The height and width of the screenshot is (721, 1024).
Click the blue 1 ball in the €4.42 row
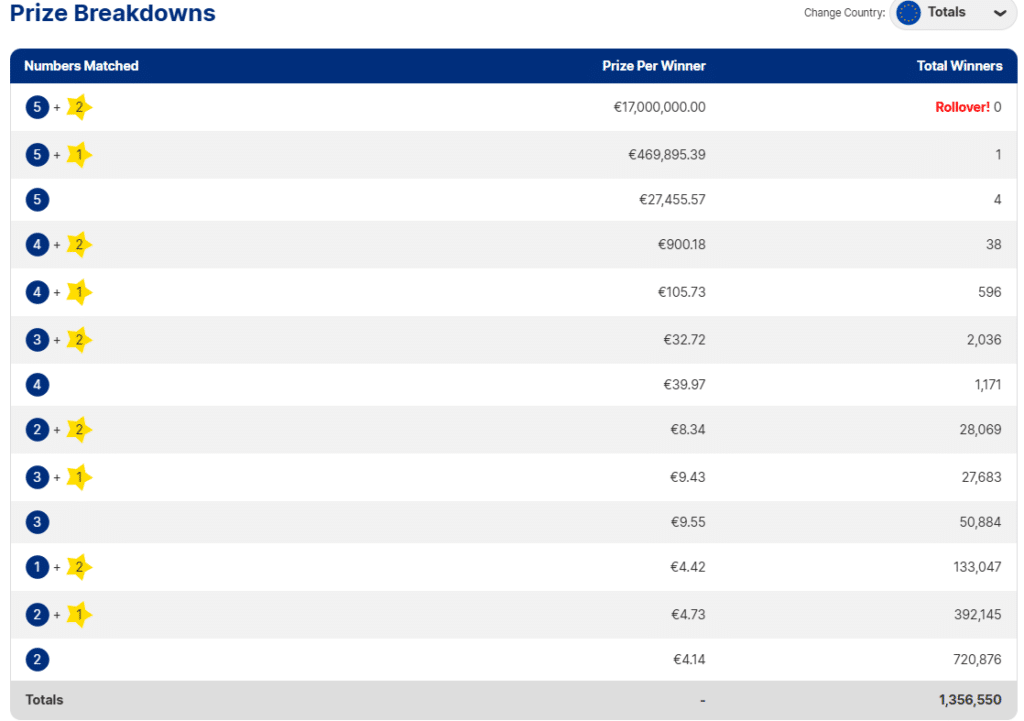(x=37, y=568)
